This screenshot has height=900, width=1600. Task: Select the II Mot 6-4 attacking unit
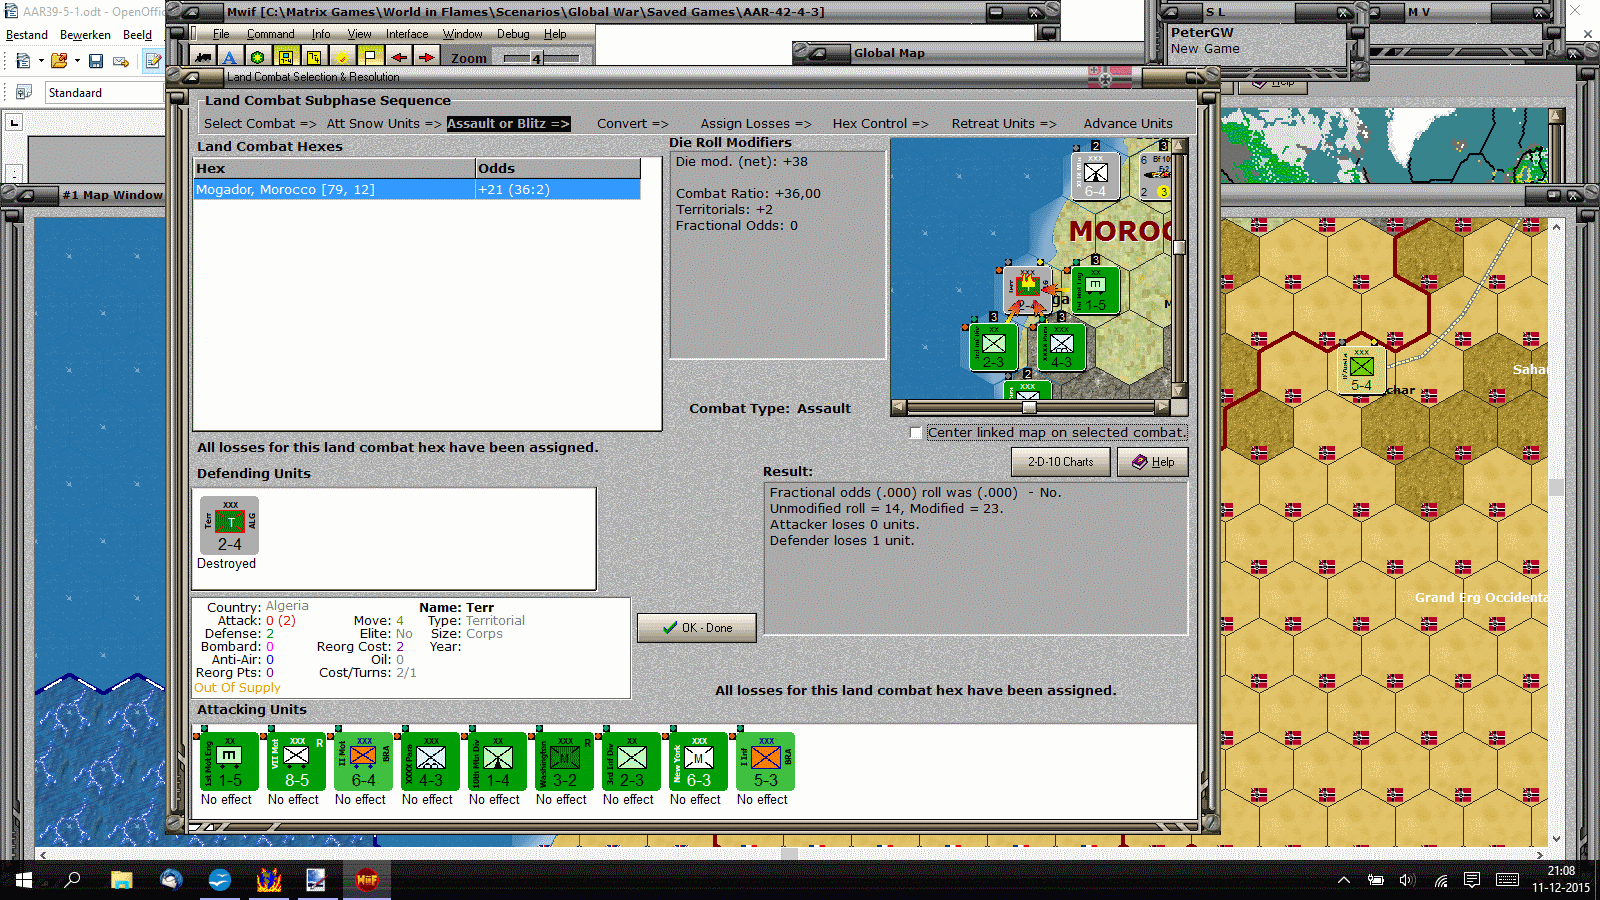point(363,762)
